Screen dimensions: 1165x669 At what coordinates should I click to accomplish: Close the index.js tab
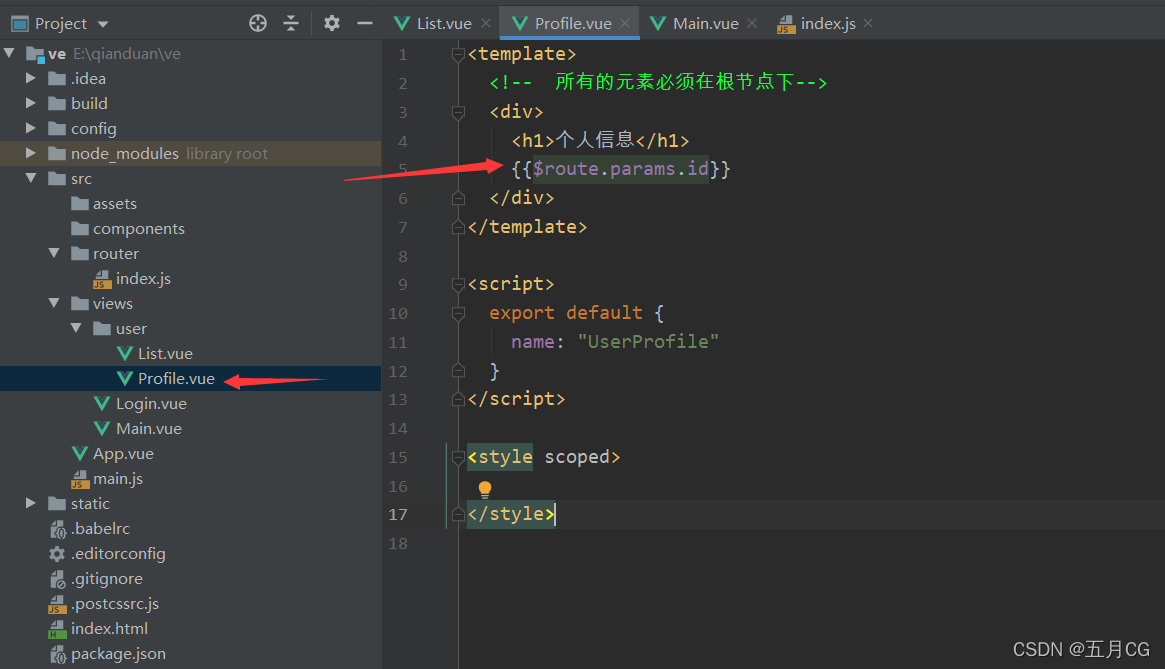868,23
